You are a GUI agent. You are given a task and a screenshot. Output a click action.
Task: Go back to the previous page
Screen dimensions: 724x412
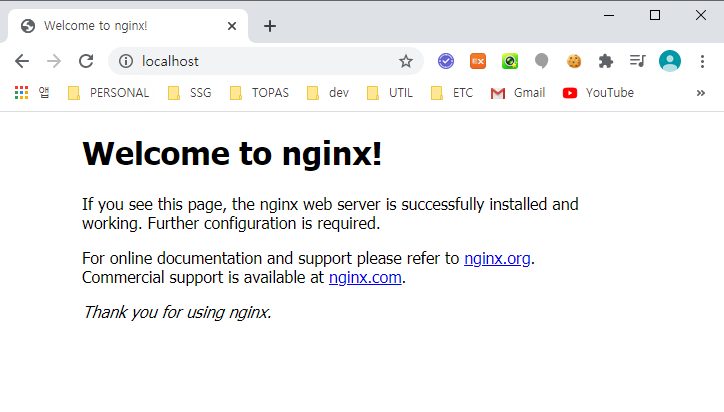click(x=22, y=61)
